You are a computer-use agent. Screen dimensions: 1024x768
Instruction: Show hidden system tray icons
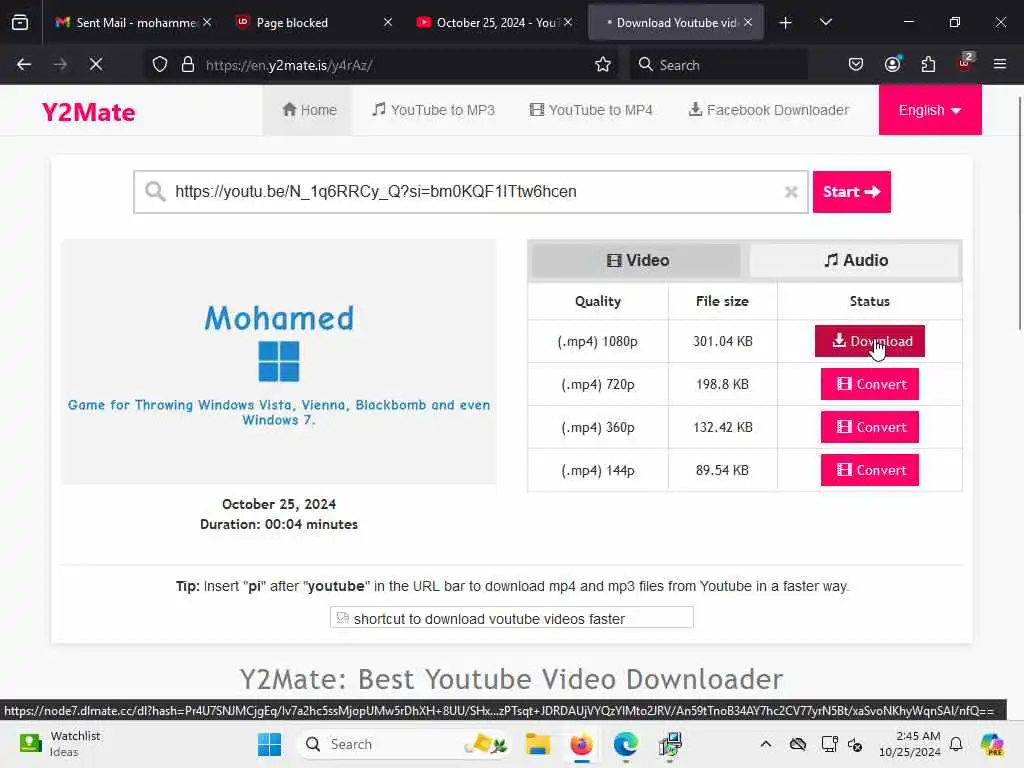coord(766,744)
